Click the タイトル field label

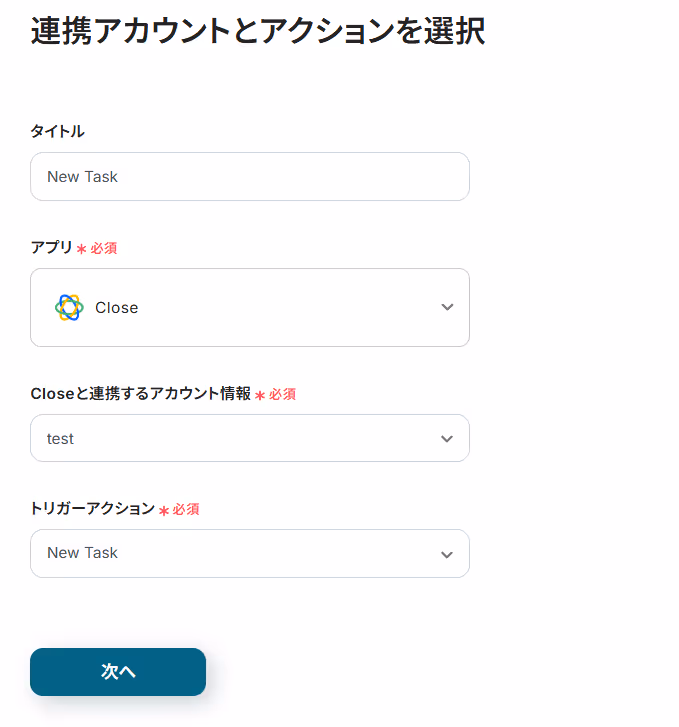tap(58, 131)
